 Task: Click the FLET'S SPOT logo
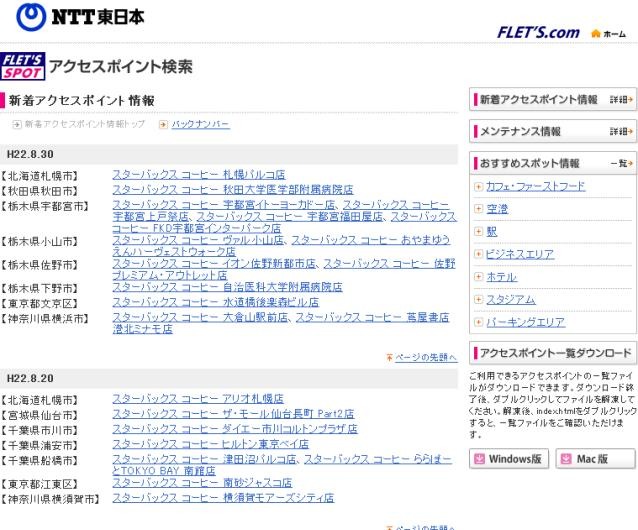point(23,66)
